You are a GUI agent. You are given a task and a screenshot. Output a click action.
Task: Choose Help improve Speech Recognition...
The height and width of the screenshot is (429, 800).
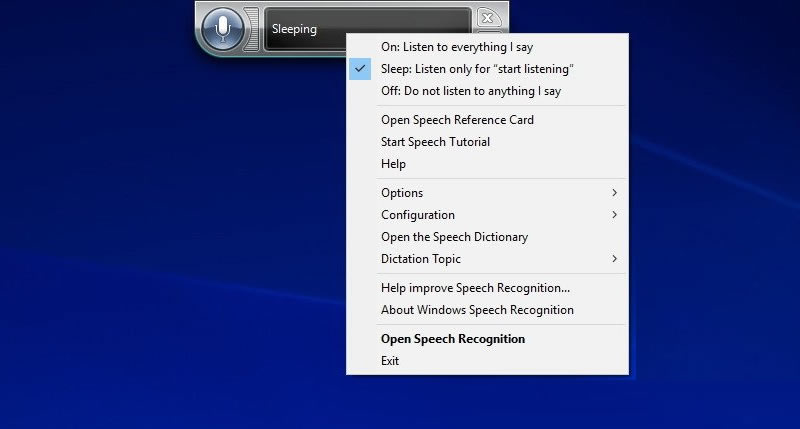487,288
